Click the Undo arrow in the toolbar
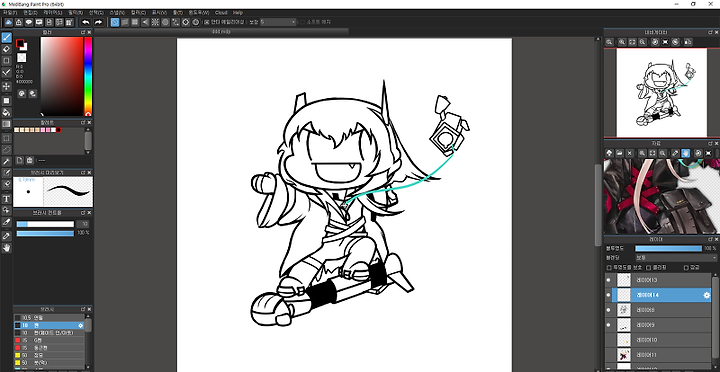 pos(86,22)
